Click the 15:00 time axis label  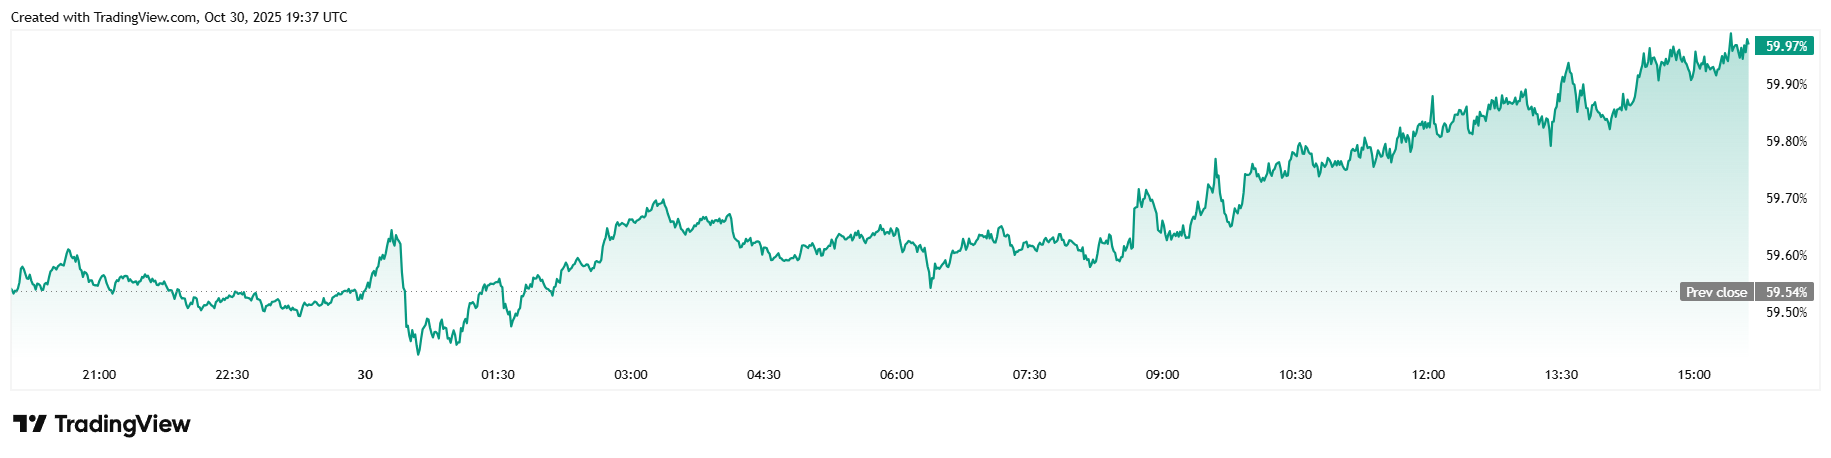click(x=1694, y=375)
